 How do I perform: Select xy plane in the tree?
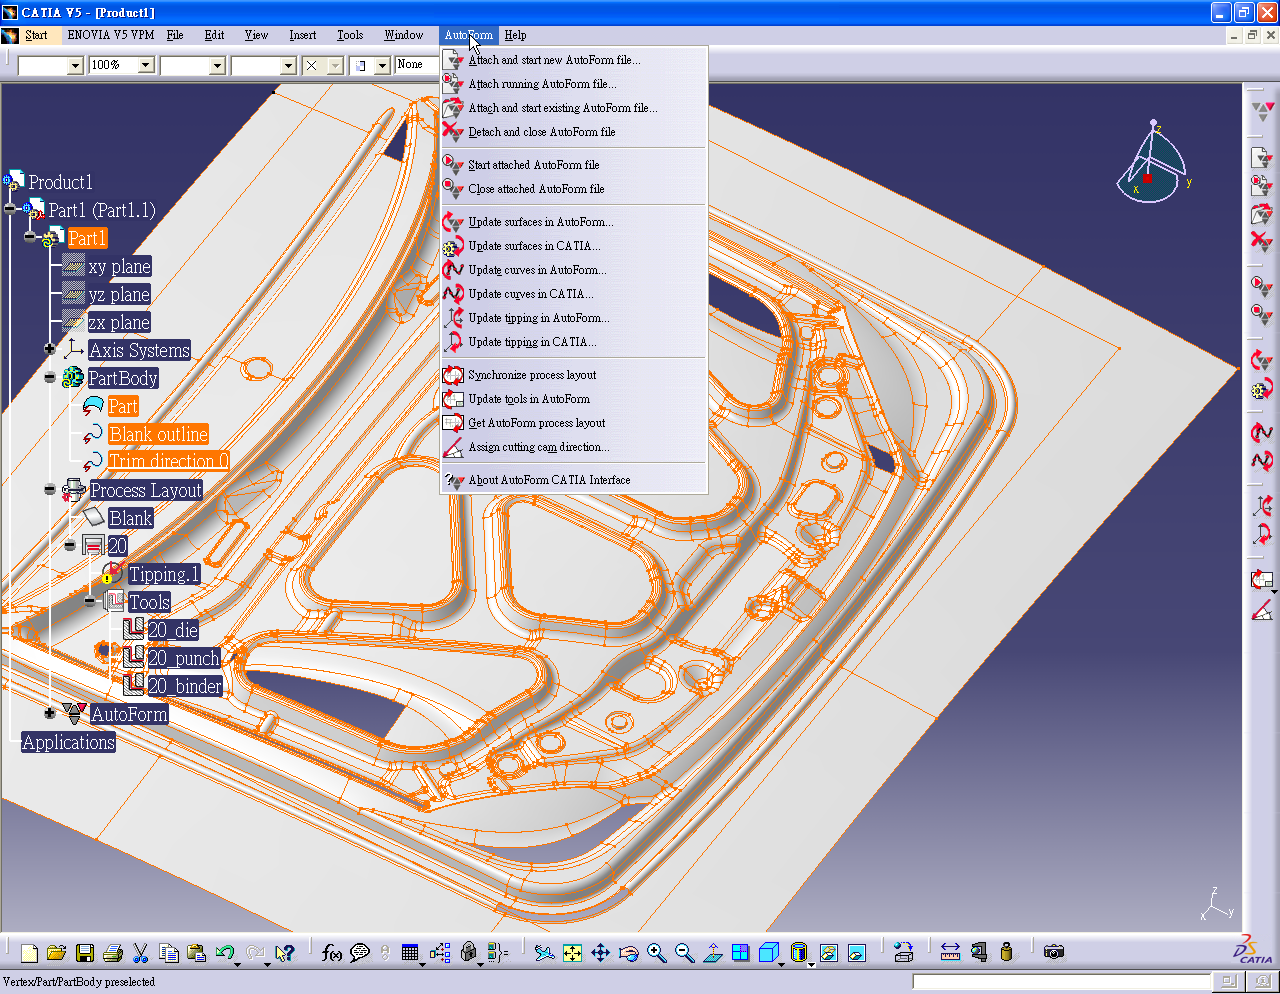[119, 266]
